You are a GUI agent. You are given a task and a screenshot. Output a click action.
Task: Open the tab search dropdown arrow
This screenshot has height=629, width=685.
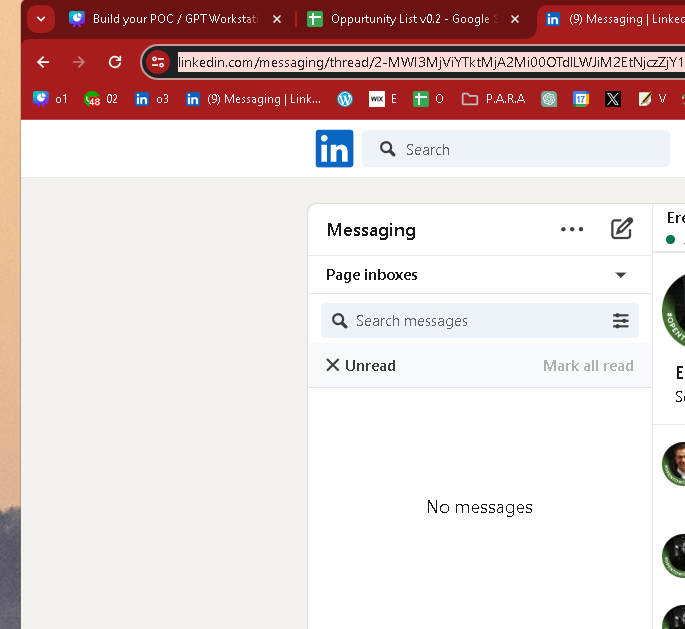[41, 19]
